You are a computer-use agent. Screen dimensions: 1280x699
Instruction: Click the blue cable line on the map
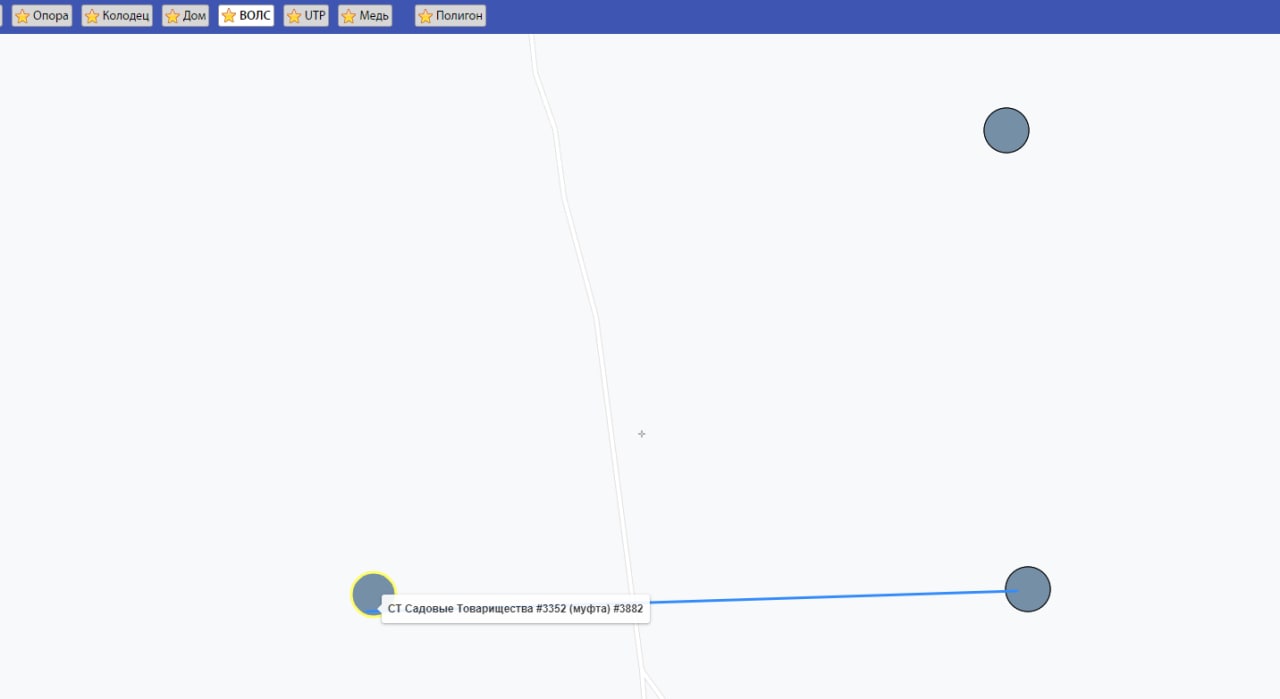[x=830, y=597]
